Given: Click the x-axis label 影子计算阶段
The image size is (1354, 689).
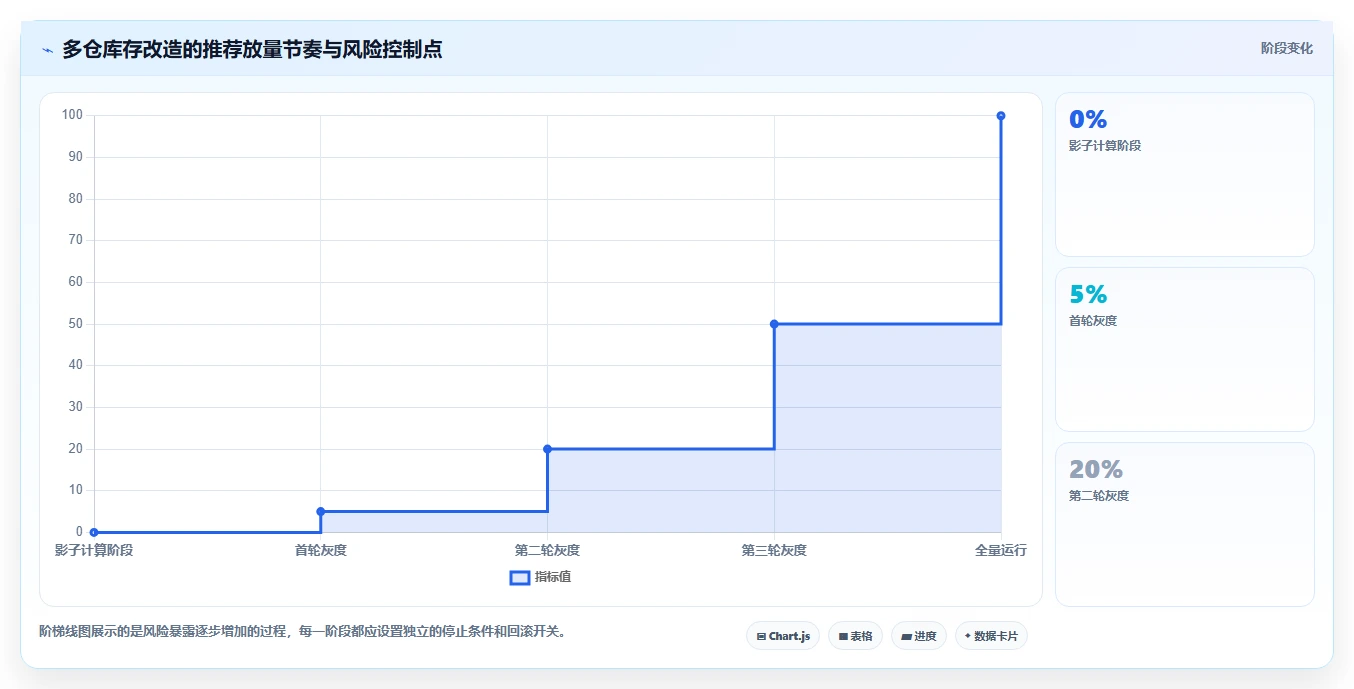Looking at the screenshot, I should 94,550.
